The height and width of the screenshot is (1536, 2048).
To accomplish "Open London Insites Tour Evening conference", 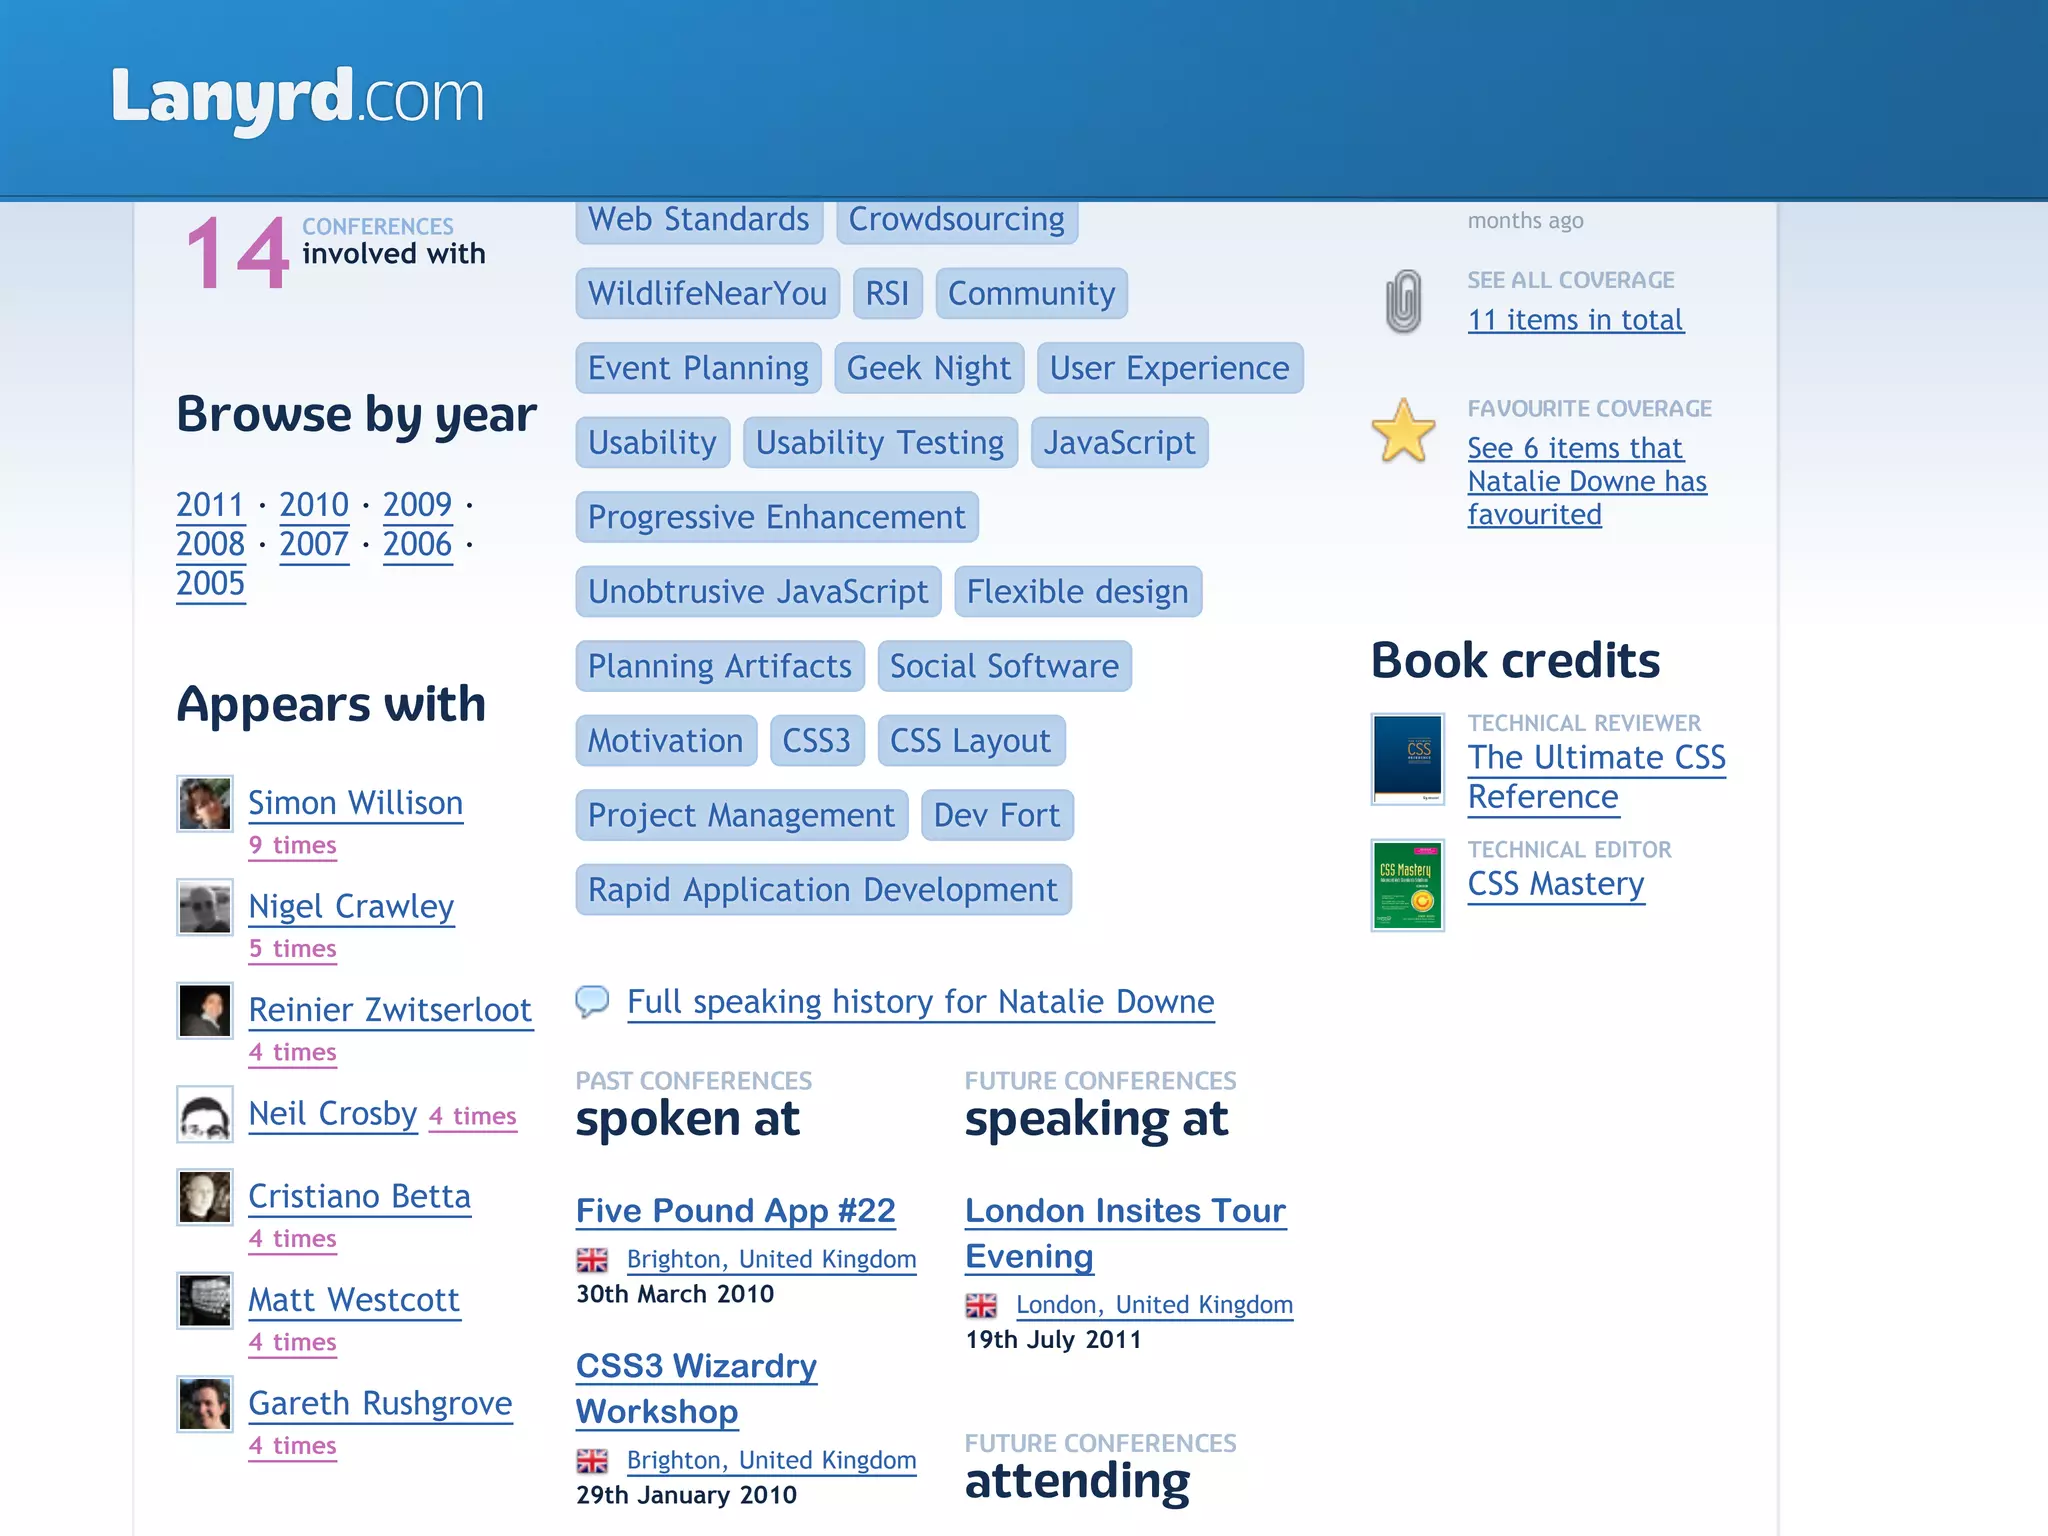I will pos(1126,1234).
